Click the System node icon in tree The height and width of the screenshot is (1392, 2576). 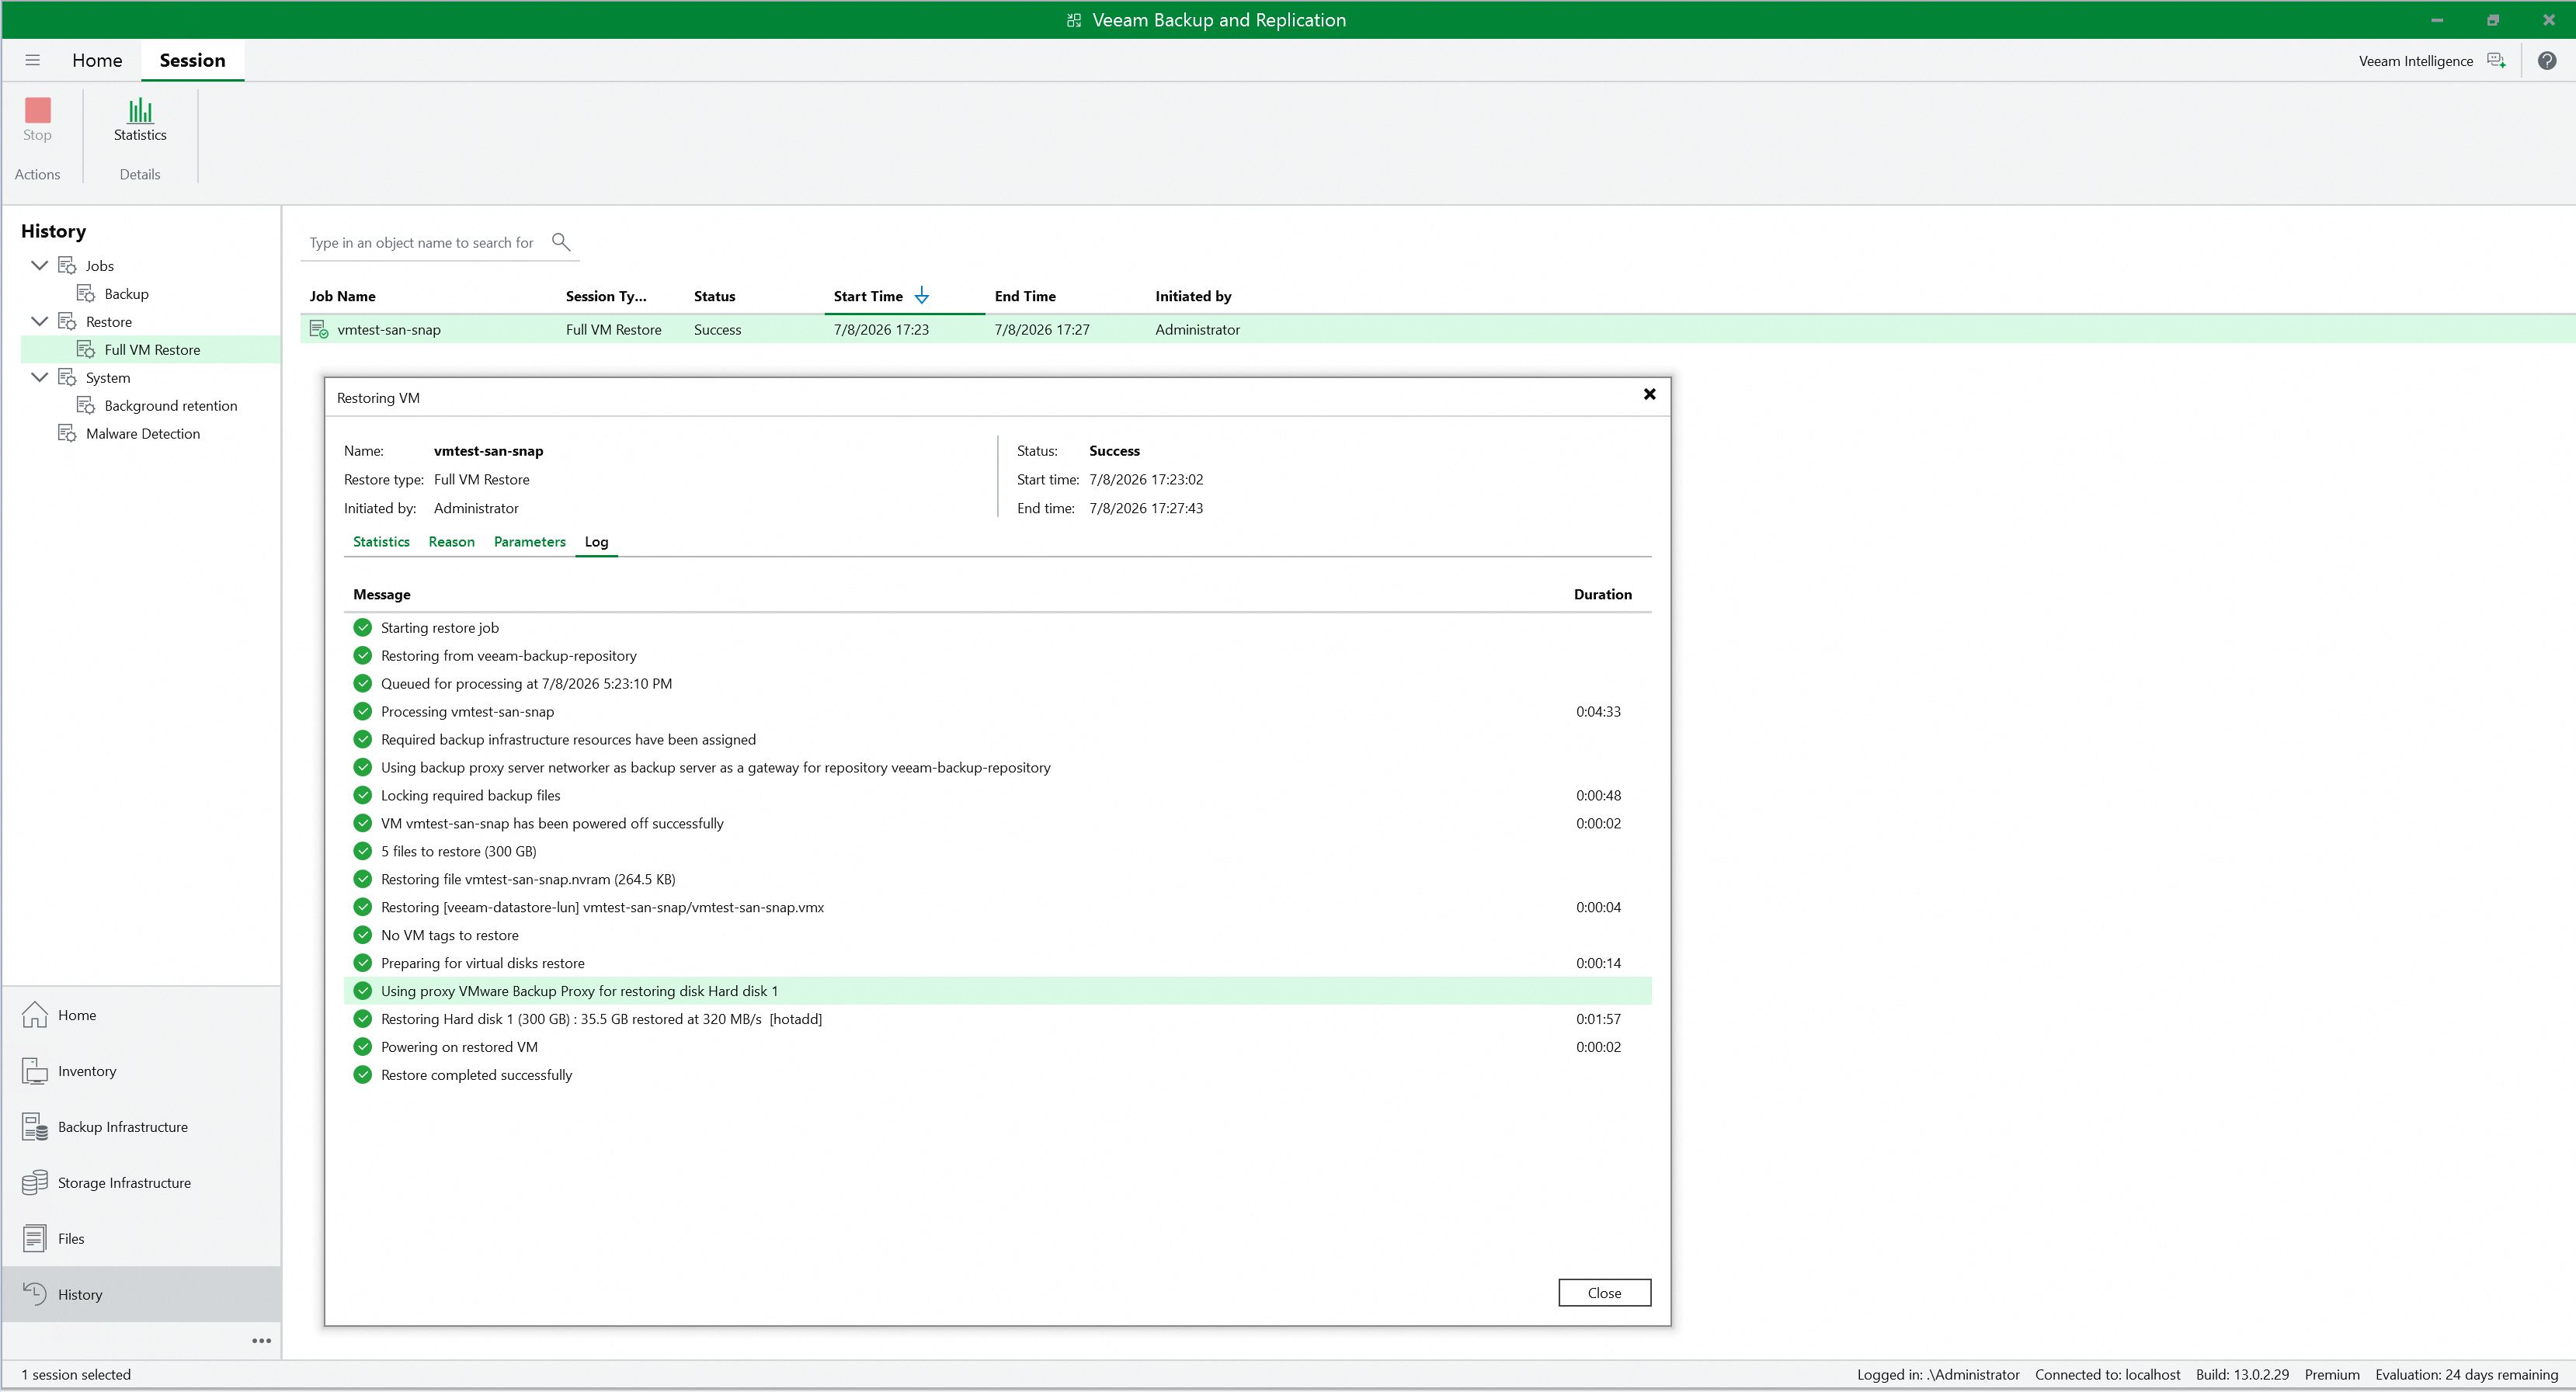pyautogui.click(x=67, y=377)
